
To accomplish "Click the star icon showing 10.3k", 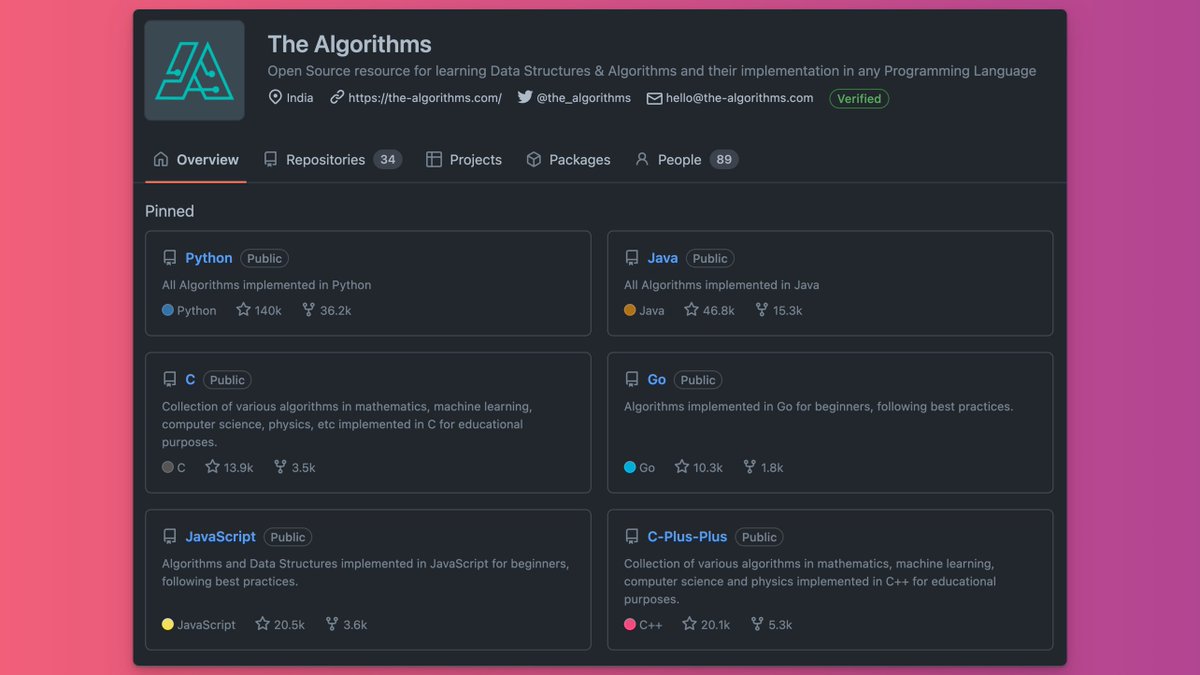I will click(x=682, y=467).
